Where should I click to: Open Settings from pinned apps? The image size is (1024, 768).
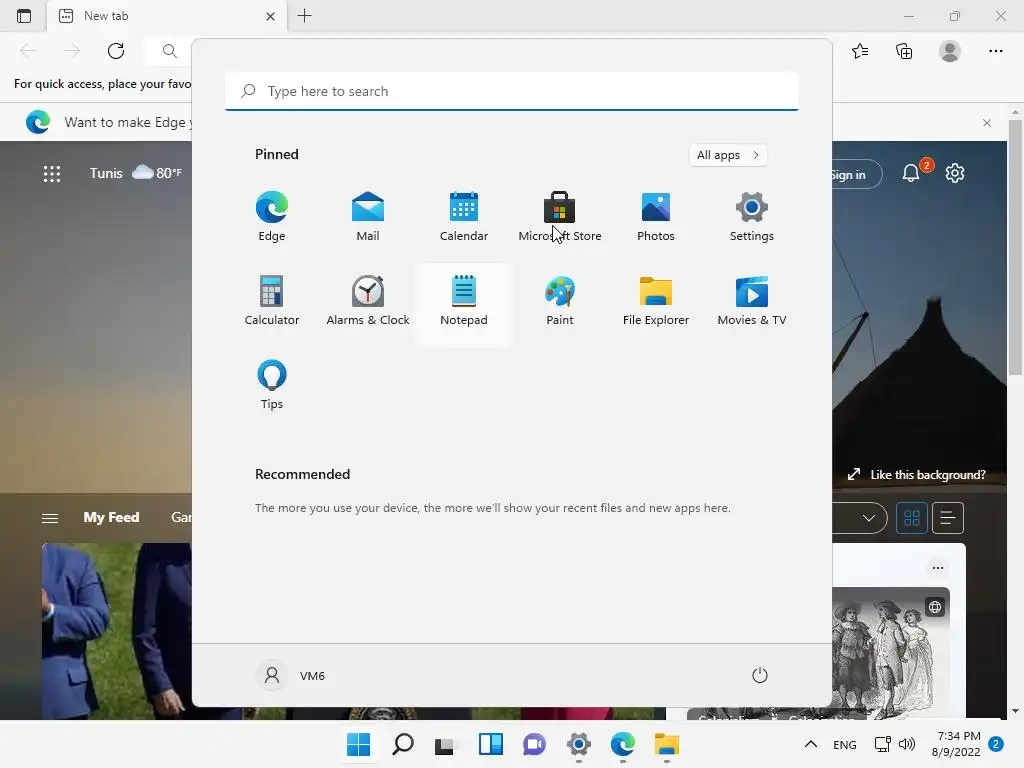(752, 217)
